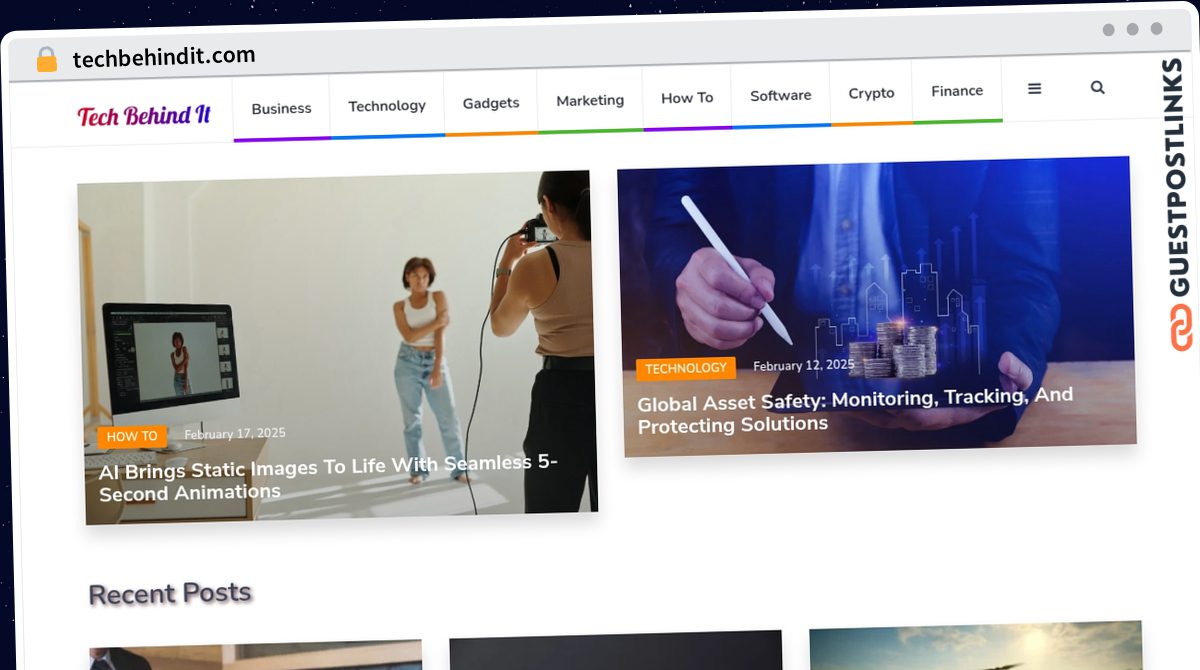Open the sky image recent post thumbnail
This screenshot has height=670, width=1200.
click(x=976, y=646)
